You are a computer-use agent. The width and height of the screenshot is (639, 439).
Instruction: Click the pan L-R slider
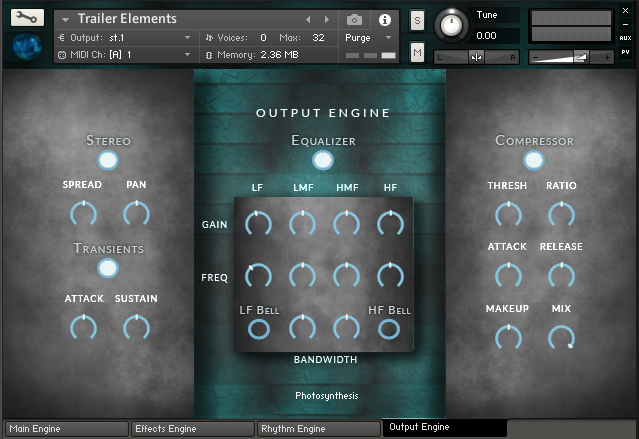(476, 57)
